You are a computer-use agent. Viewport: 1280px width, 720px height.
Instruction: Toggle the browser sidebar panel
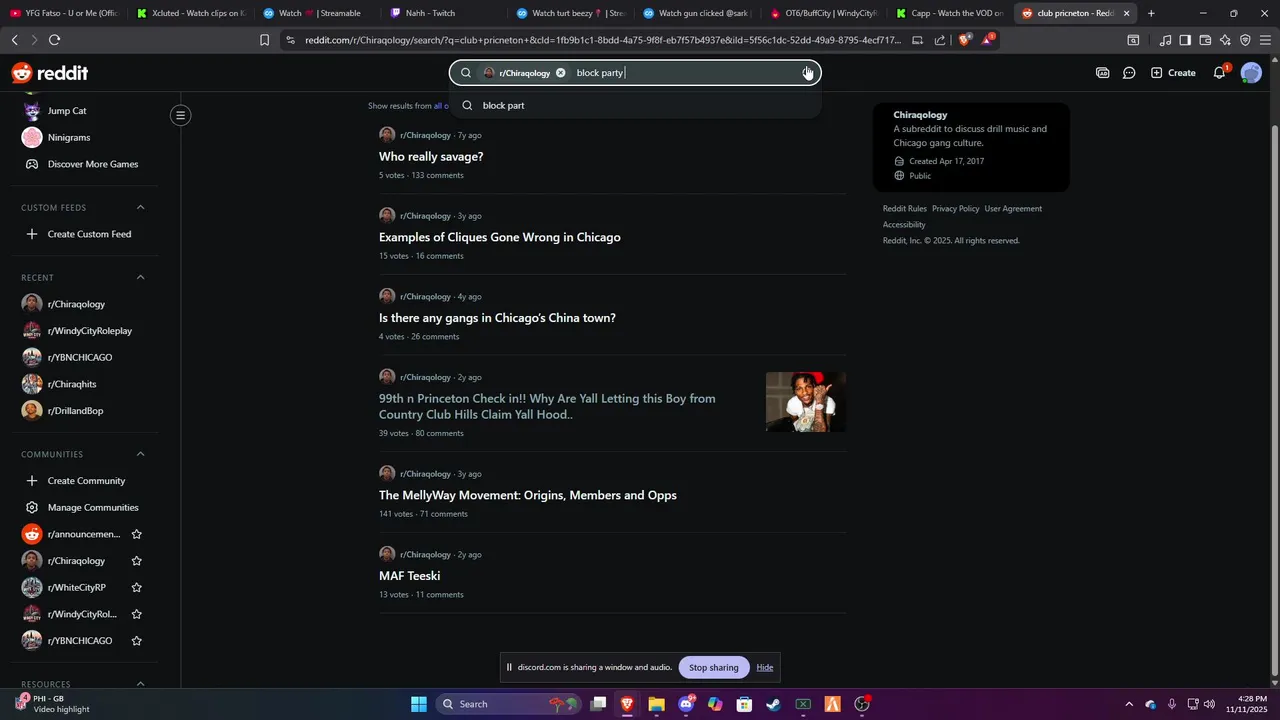pyautogui.click(x=1185, y=40)
